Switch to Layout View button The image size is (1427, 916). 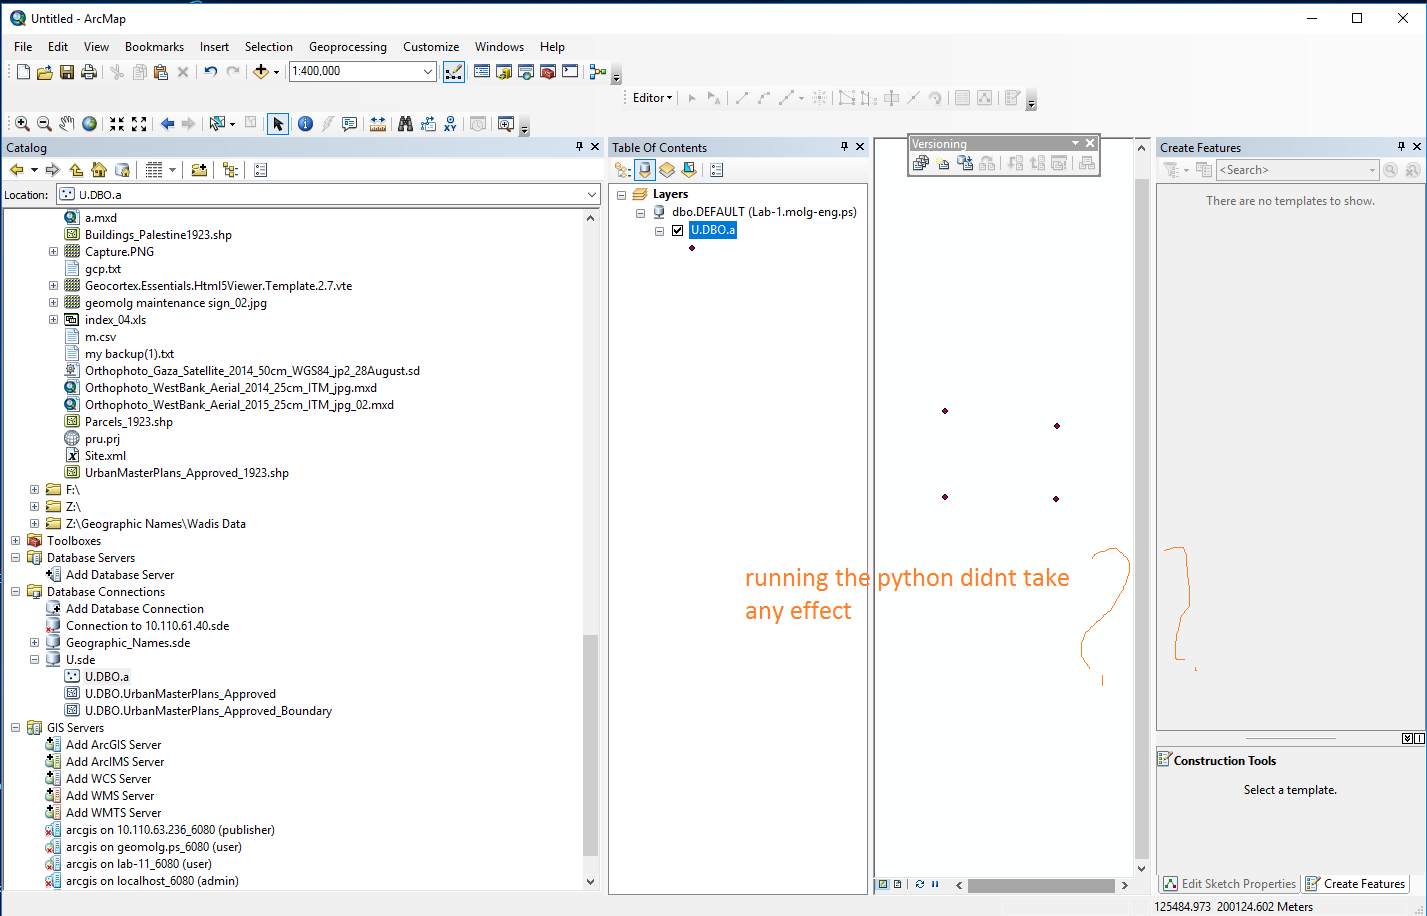tap(897, 884)
